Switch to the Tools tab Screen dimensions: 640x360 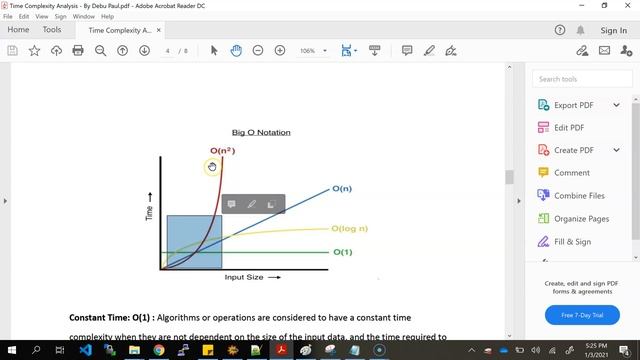tap(52, 30)
